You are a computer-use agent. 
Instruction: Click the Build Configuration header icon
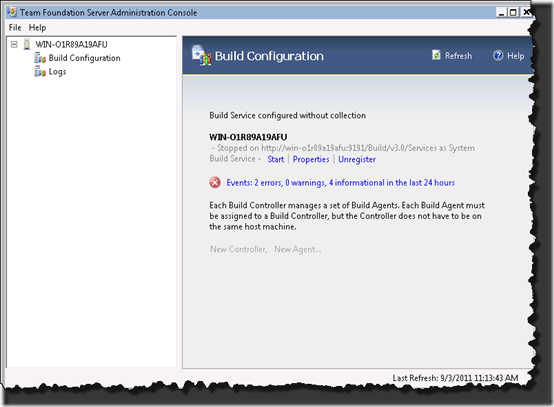coord(201,55)
